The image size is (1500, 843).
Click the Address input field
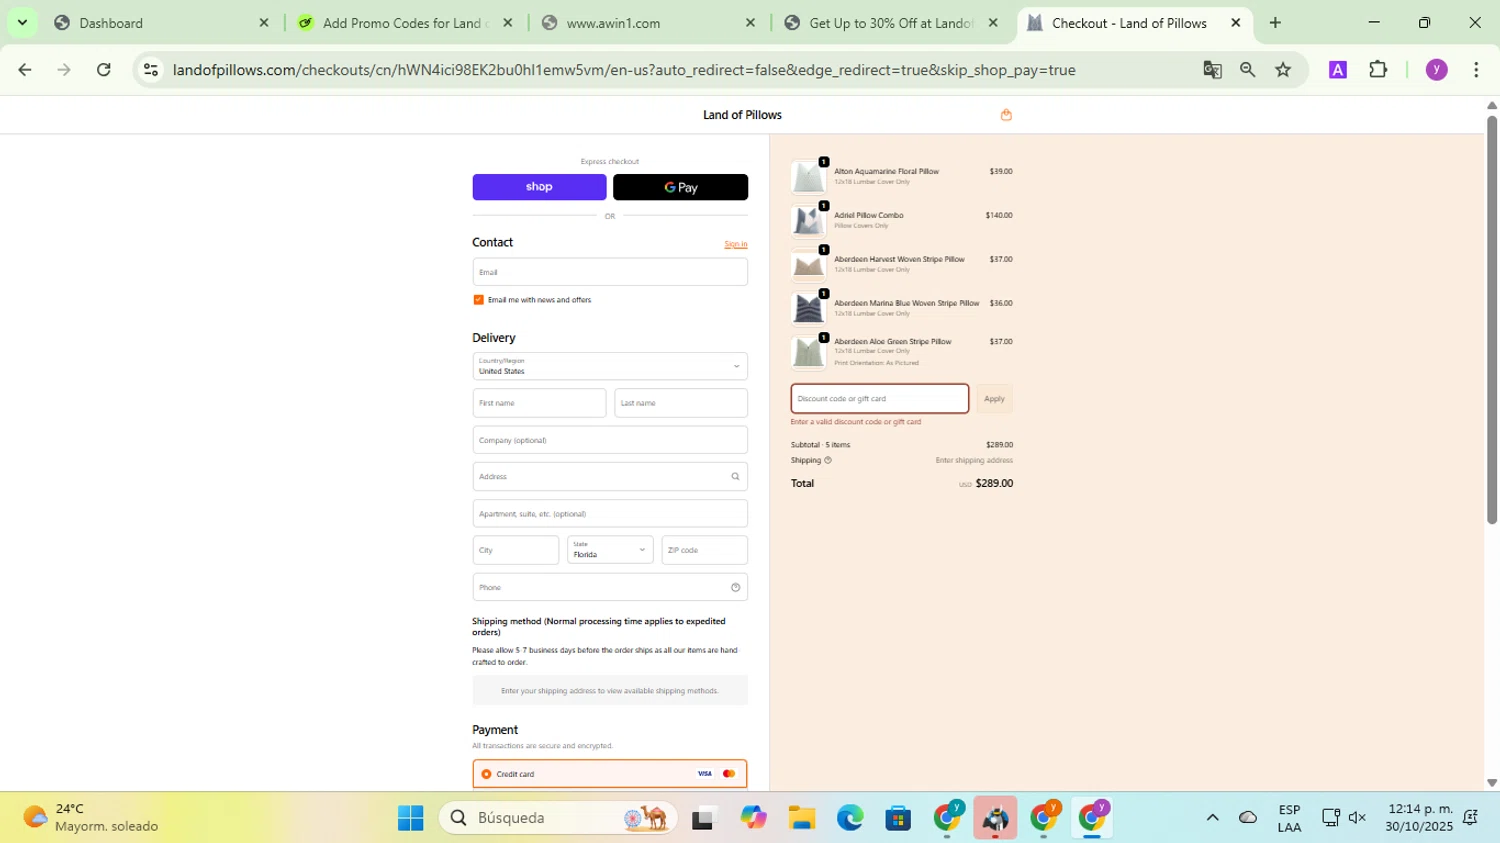coord(610,477)
